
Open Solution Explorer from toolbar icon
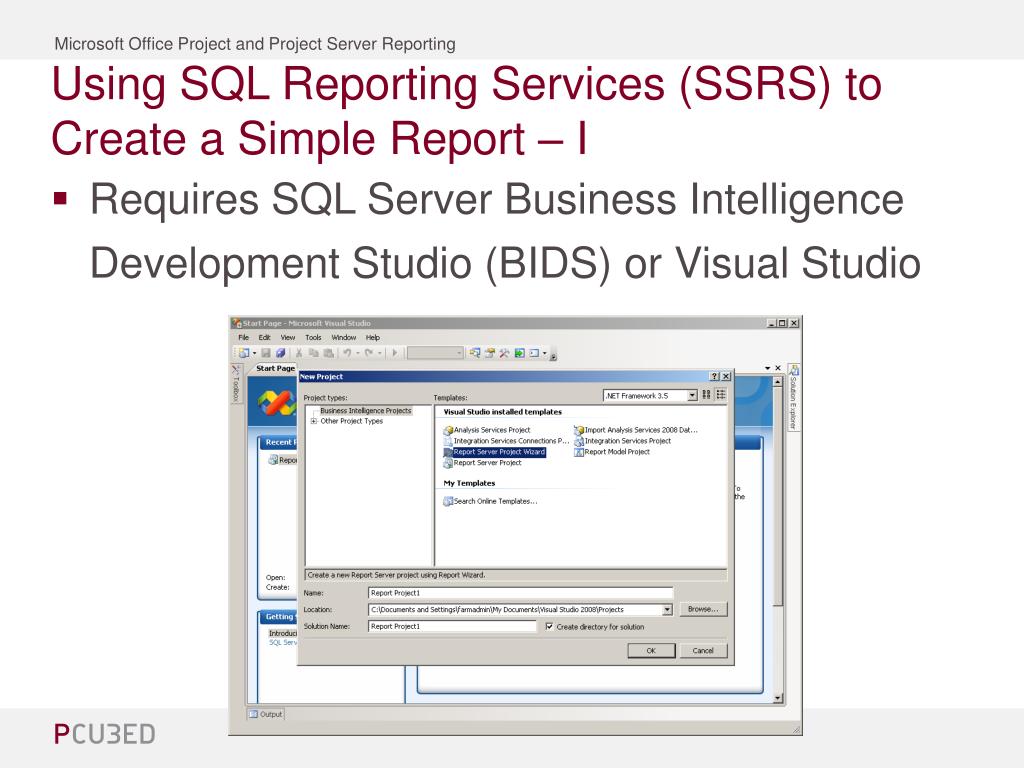[x=475, y=353]
